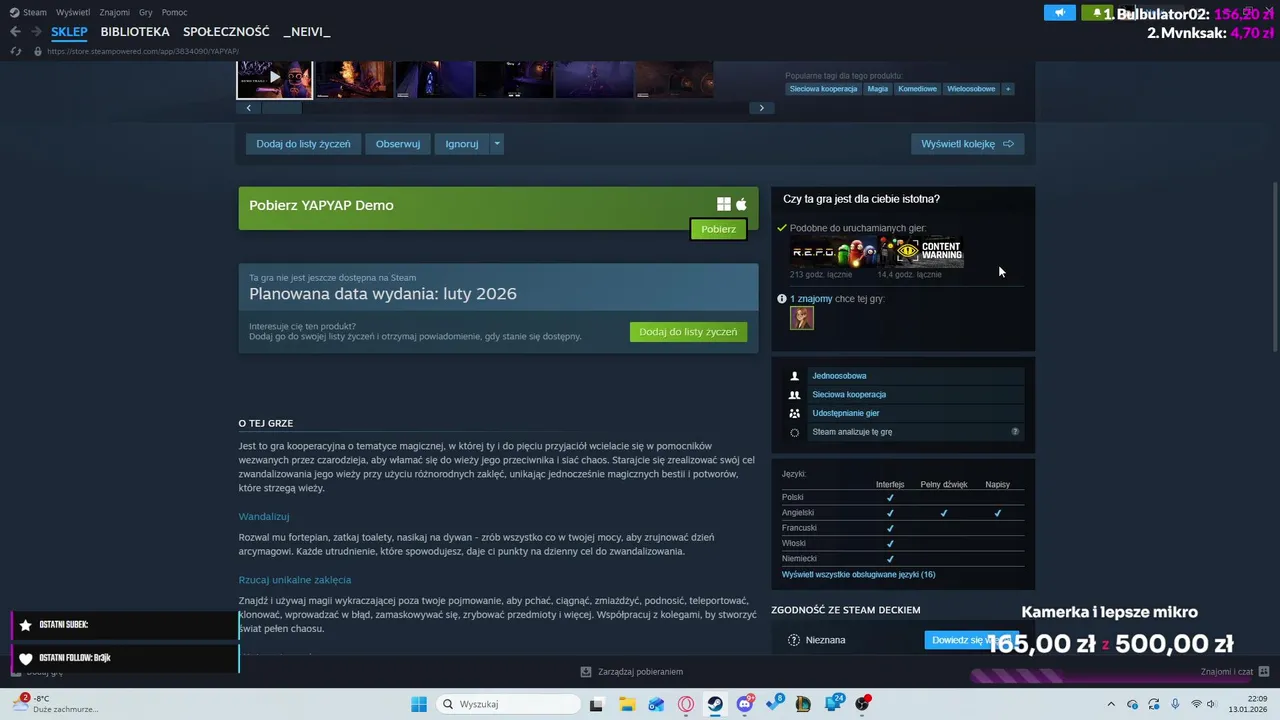
Task: Switch to the SPOŁECZNOŚĆ tab
Action: pyautogui.click(x=226, y=32)
